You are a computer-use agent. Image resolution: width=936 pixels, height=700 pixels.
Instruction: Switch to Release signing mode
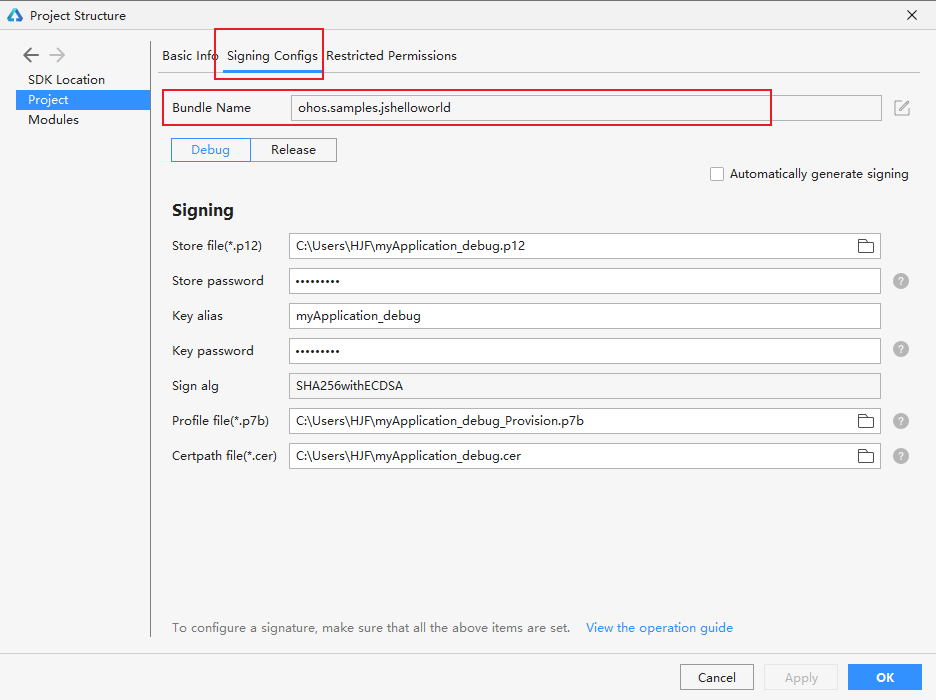point(294,150)
